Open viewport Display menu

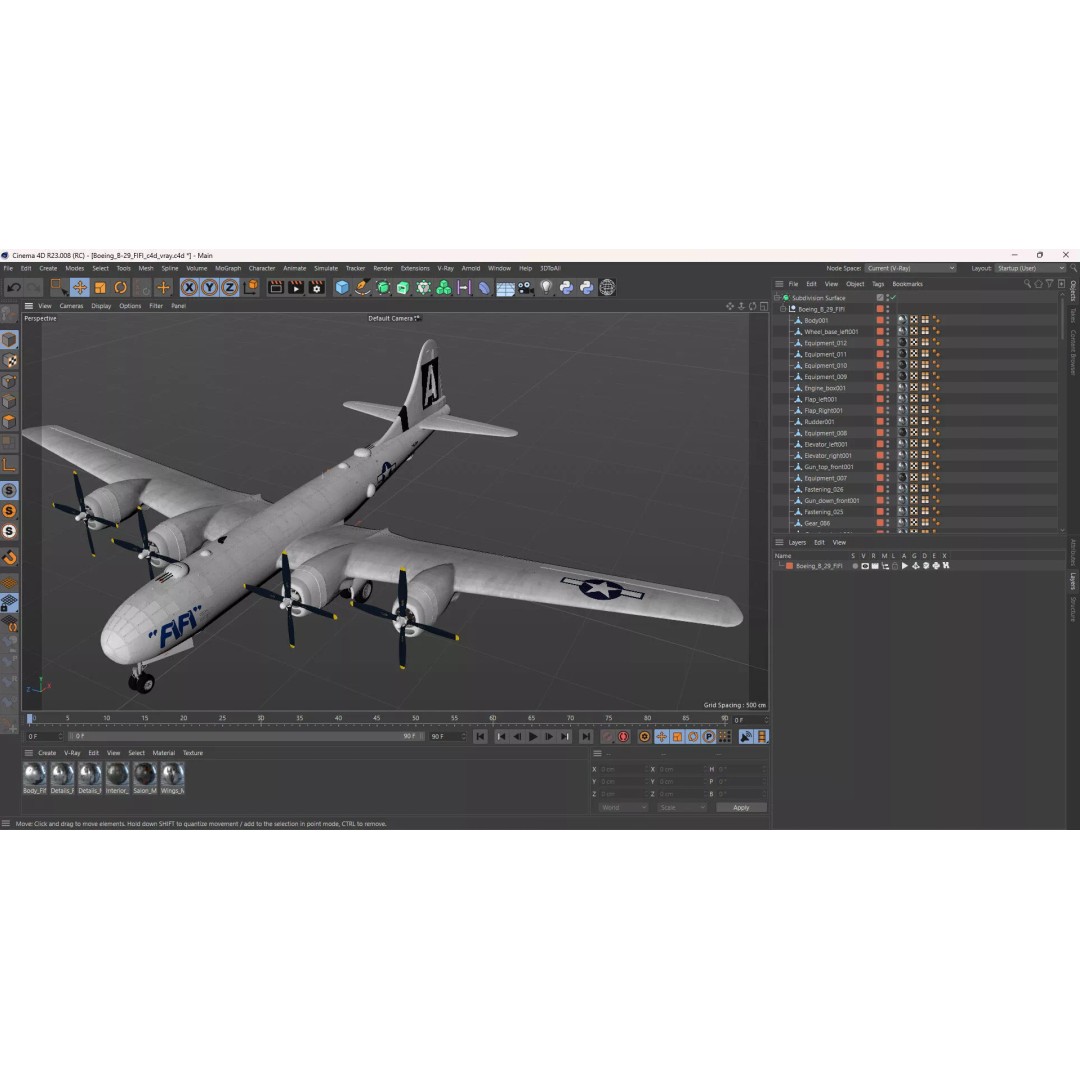(x=101, y=306)
